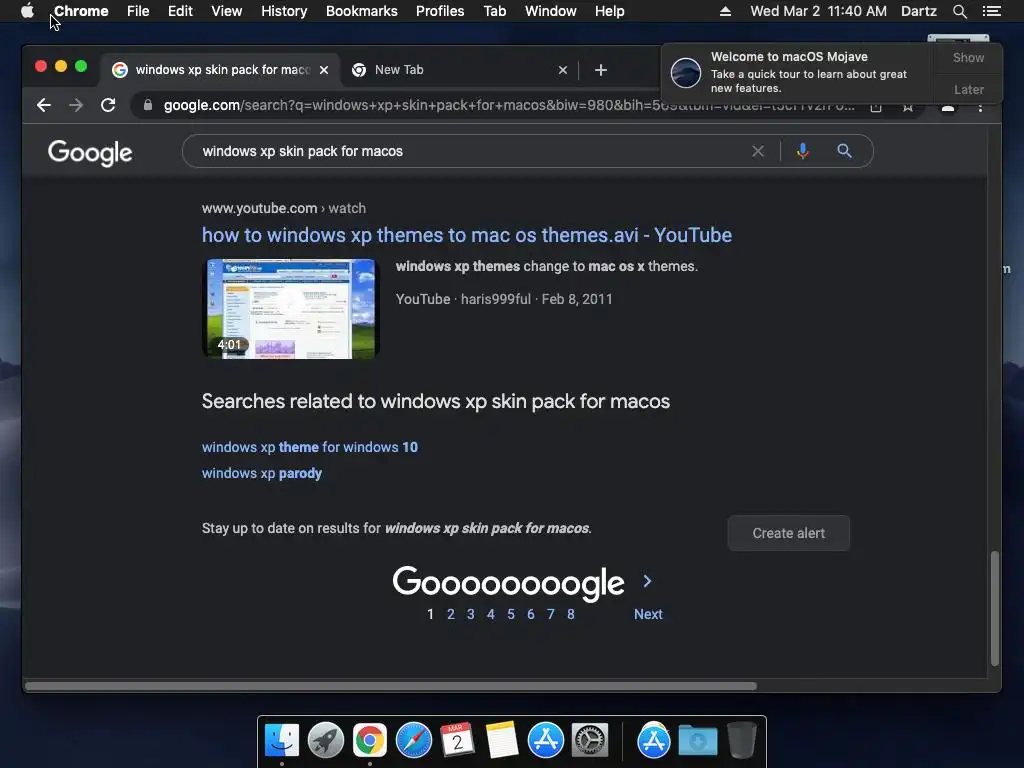Click the blue magnifier search button

pos(844,152)
